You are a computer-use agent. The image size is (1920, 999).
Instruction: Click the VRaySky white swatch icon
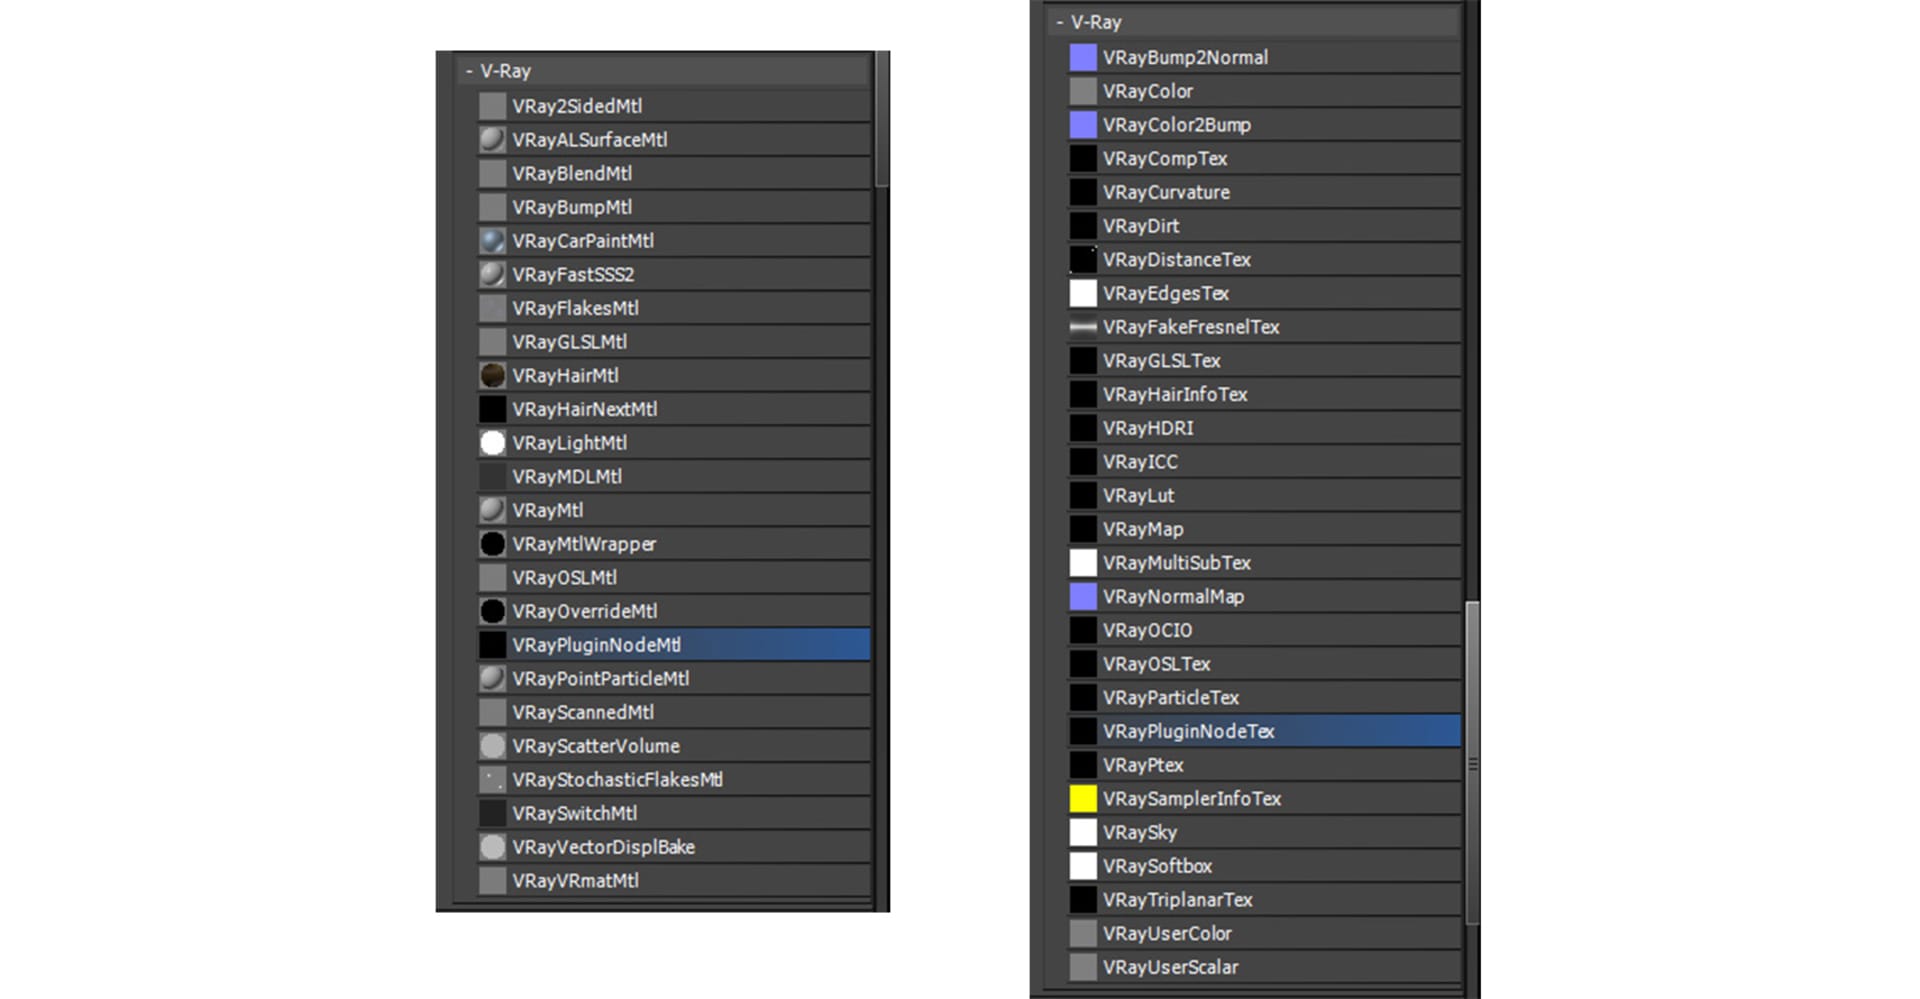(x=1083, y=832)
